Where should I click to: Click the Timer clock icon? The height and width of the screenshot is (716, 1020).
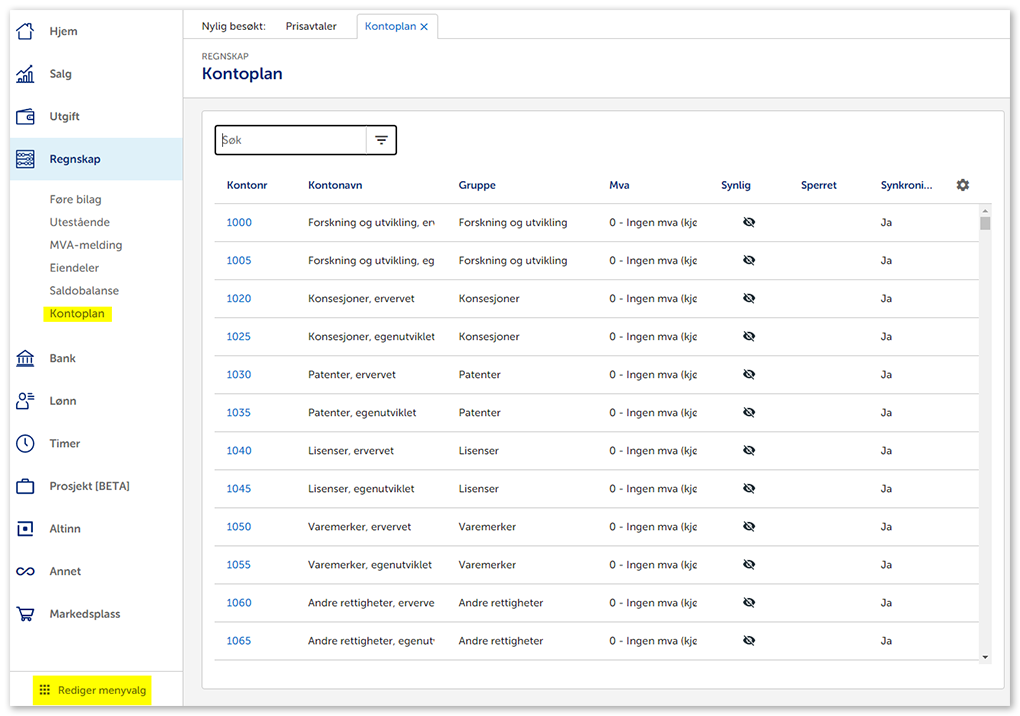click(26, 443)
